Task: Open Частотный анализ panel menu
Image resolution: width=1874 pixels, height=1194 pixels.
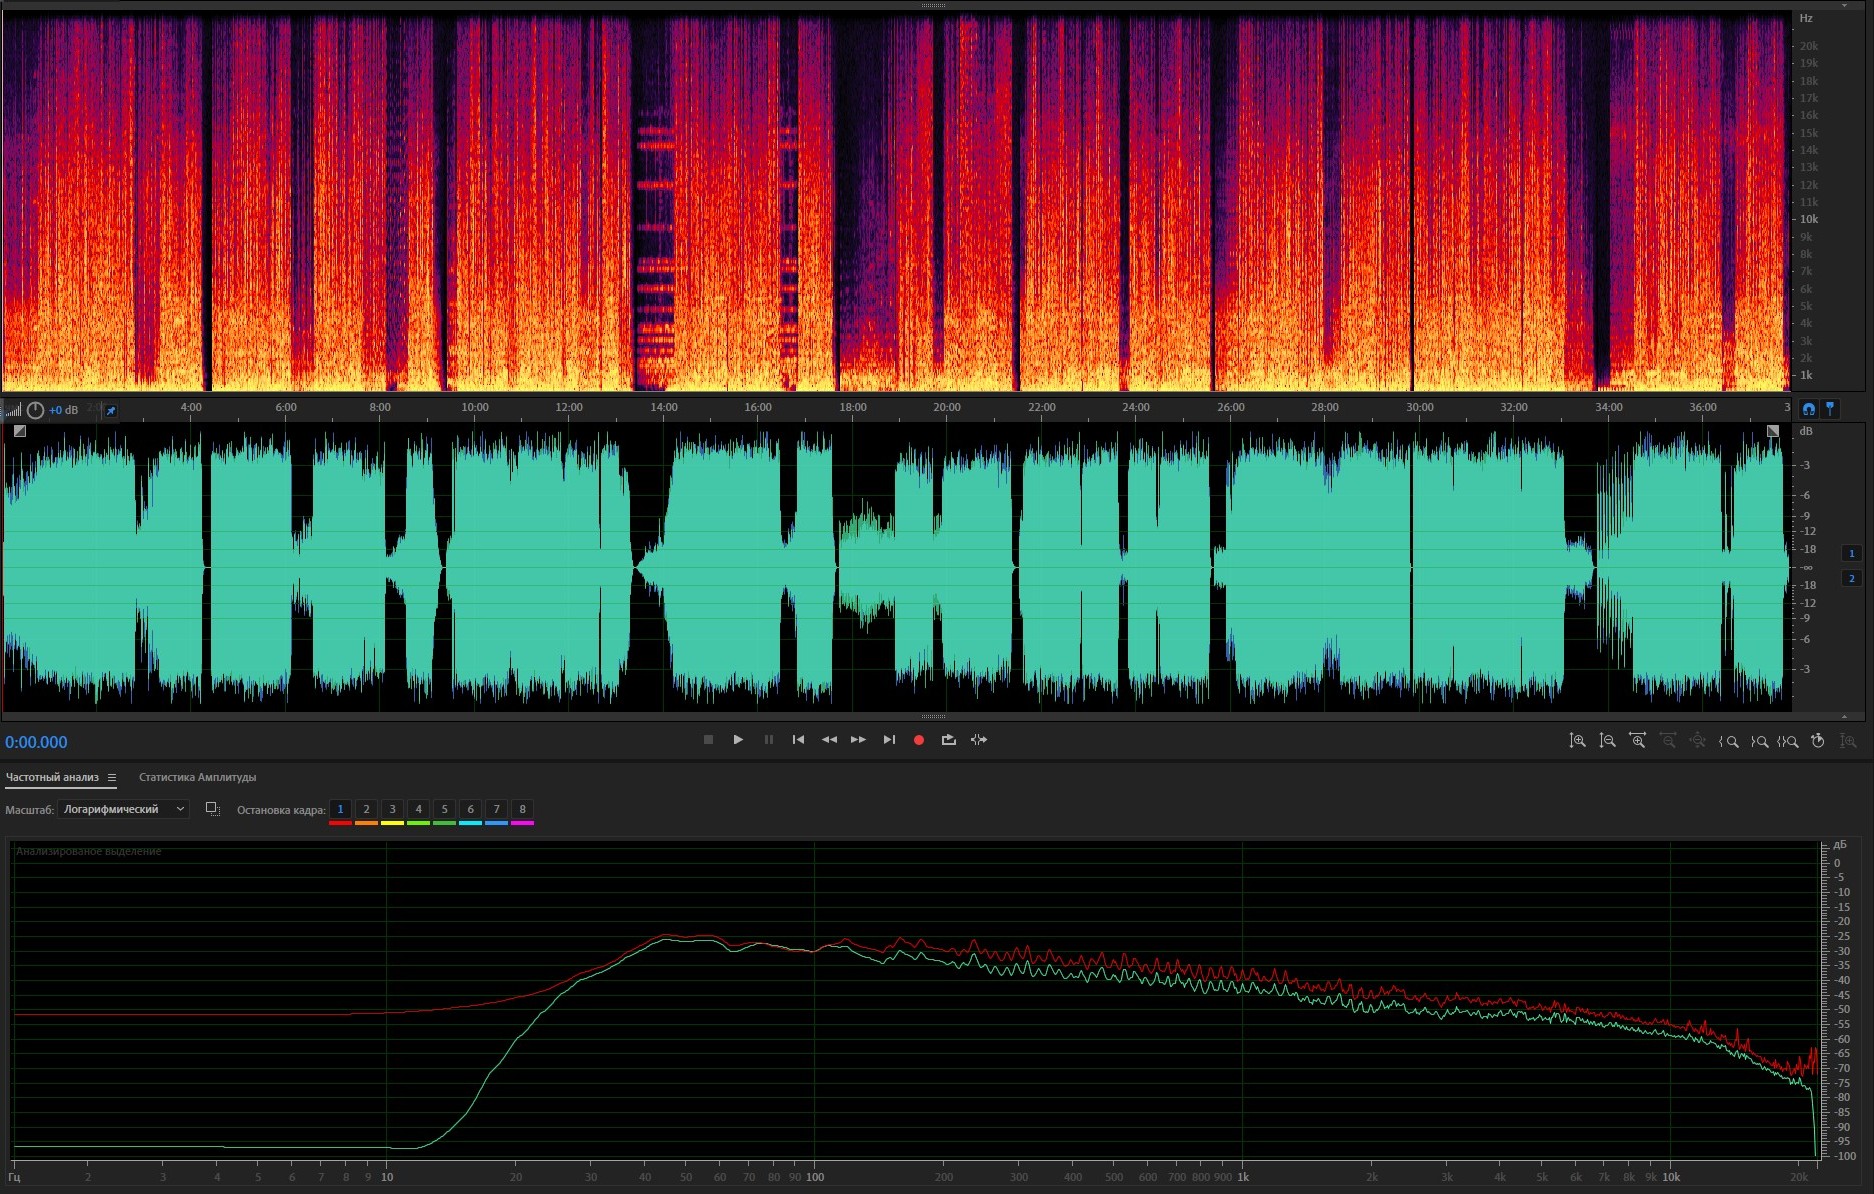Action: 112,778
